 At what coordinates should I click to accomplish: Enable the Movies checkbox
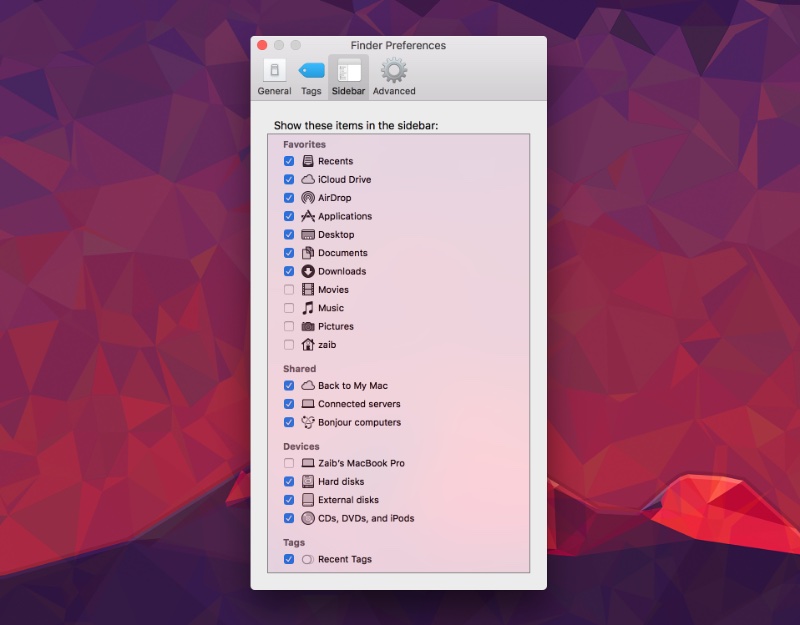click(289, 289)
